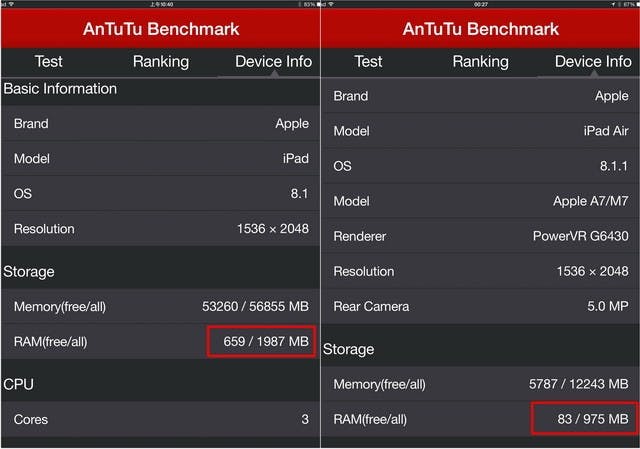Select the Cores row showing 3
The height and width of the screenshot is (449, 640).
click(160, 419)
